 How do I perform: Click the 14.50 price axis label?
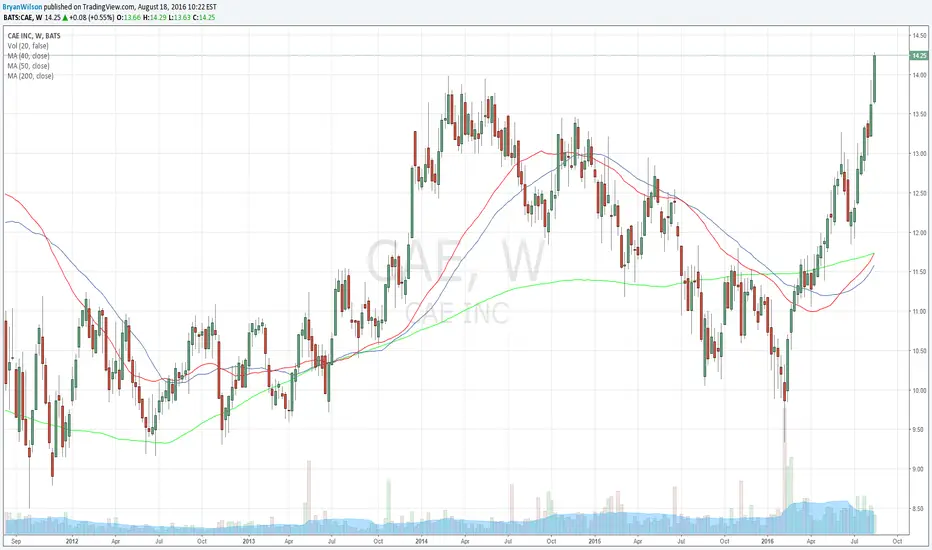pyautogui.click(x=919, y=36)
